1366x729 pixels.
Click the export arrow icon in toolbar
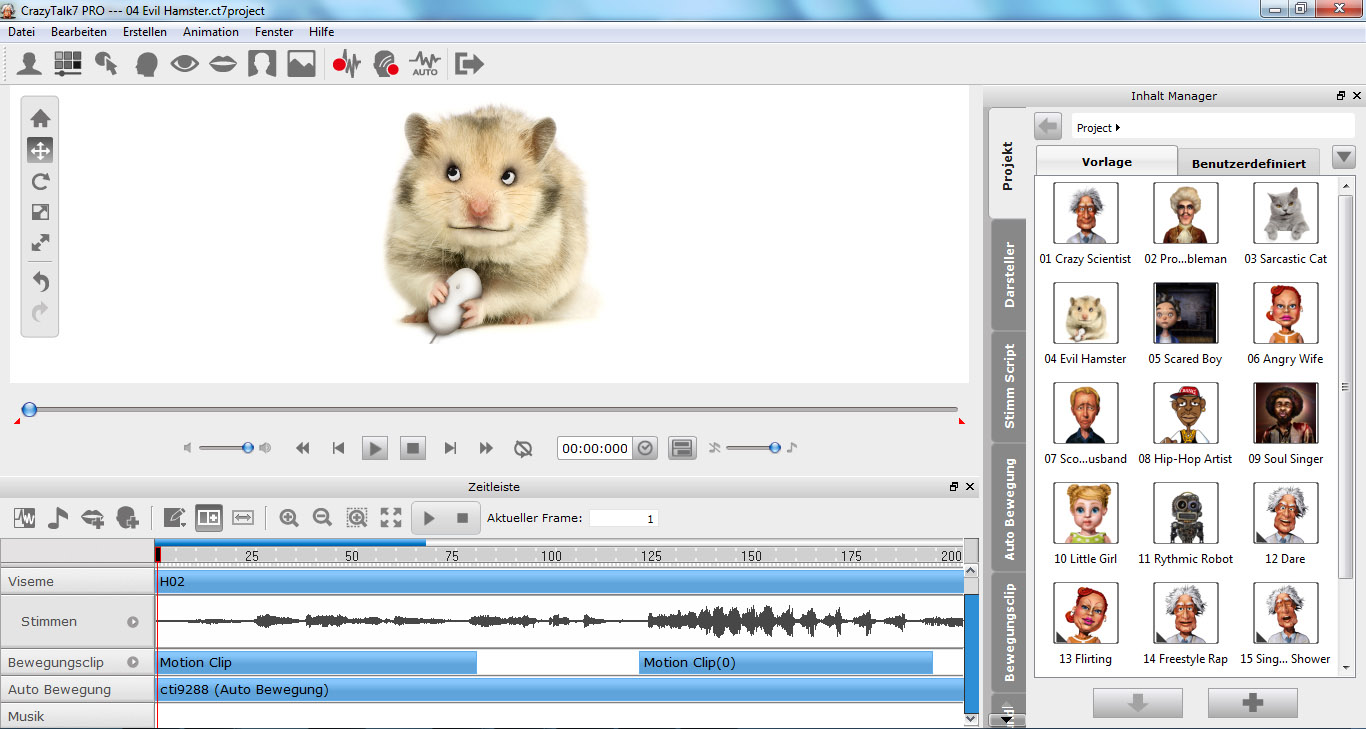469,65
